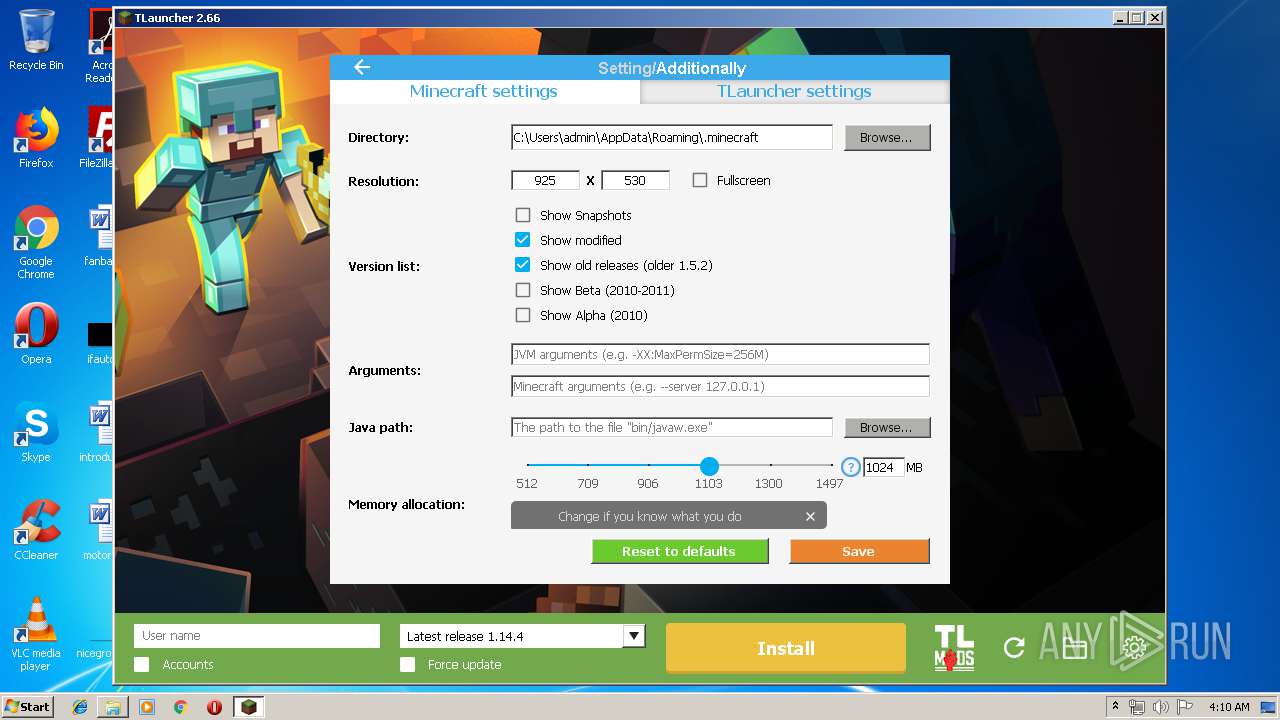
Task: Enable the Fullscreen checkbox
Action: point(700,180)
